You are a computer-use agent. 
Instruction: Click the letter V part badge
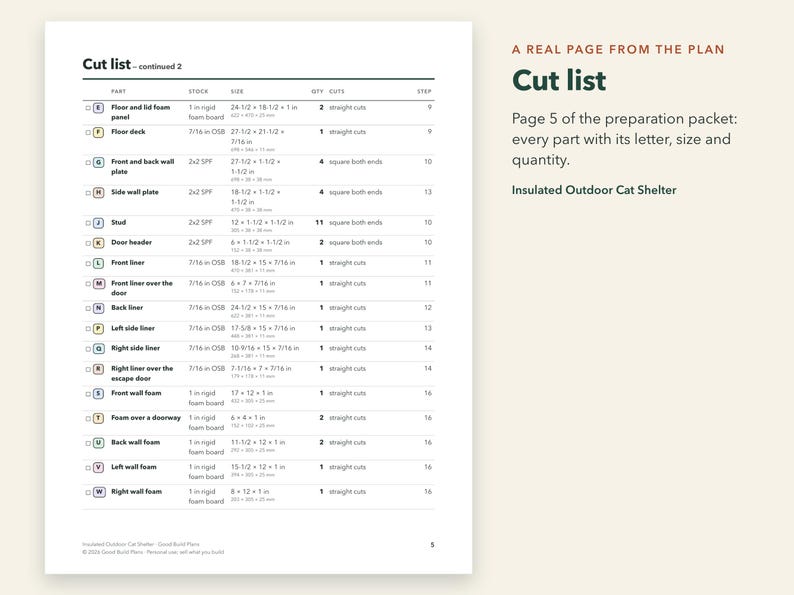[99, 467]
